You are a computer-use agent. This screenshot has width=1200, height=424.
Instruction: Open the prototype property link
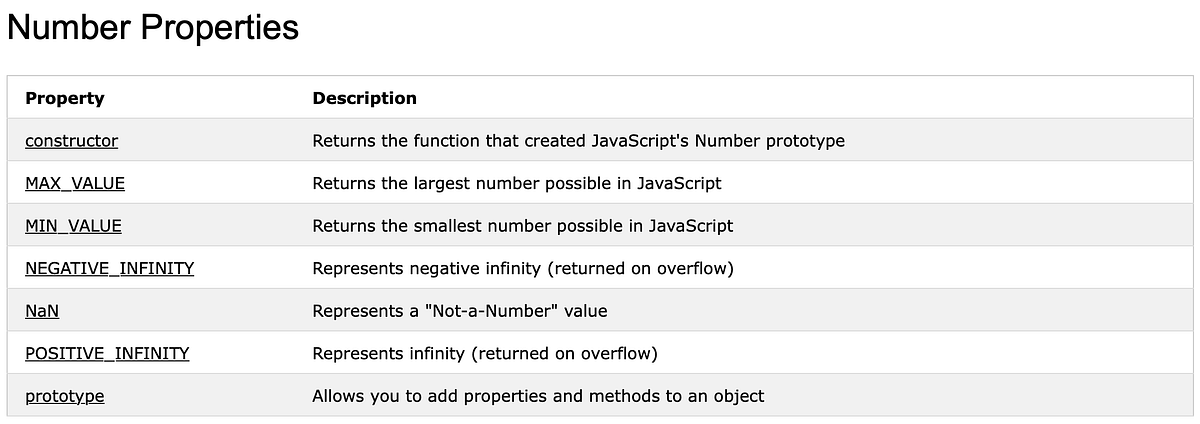click(x=65, y=396)
